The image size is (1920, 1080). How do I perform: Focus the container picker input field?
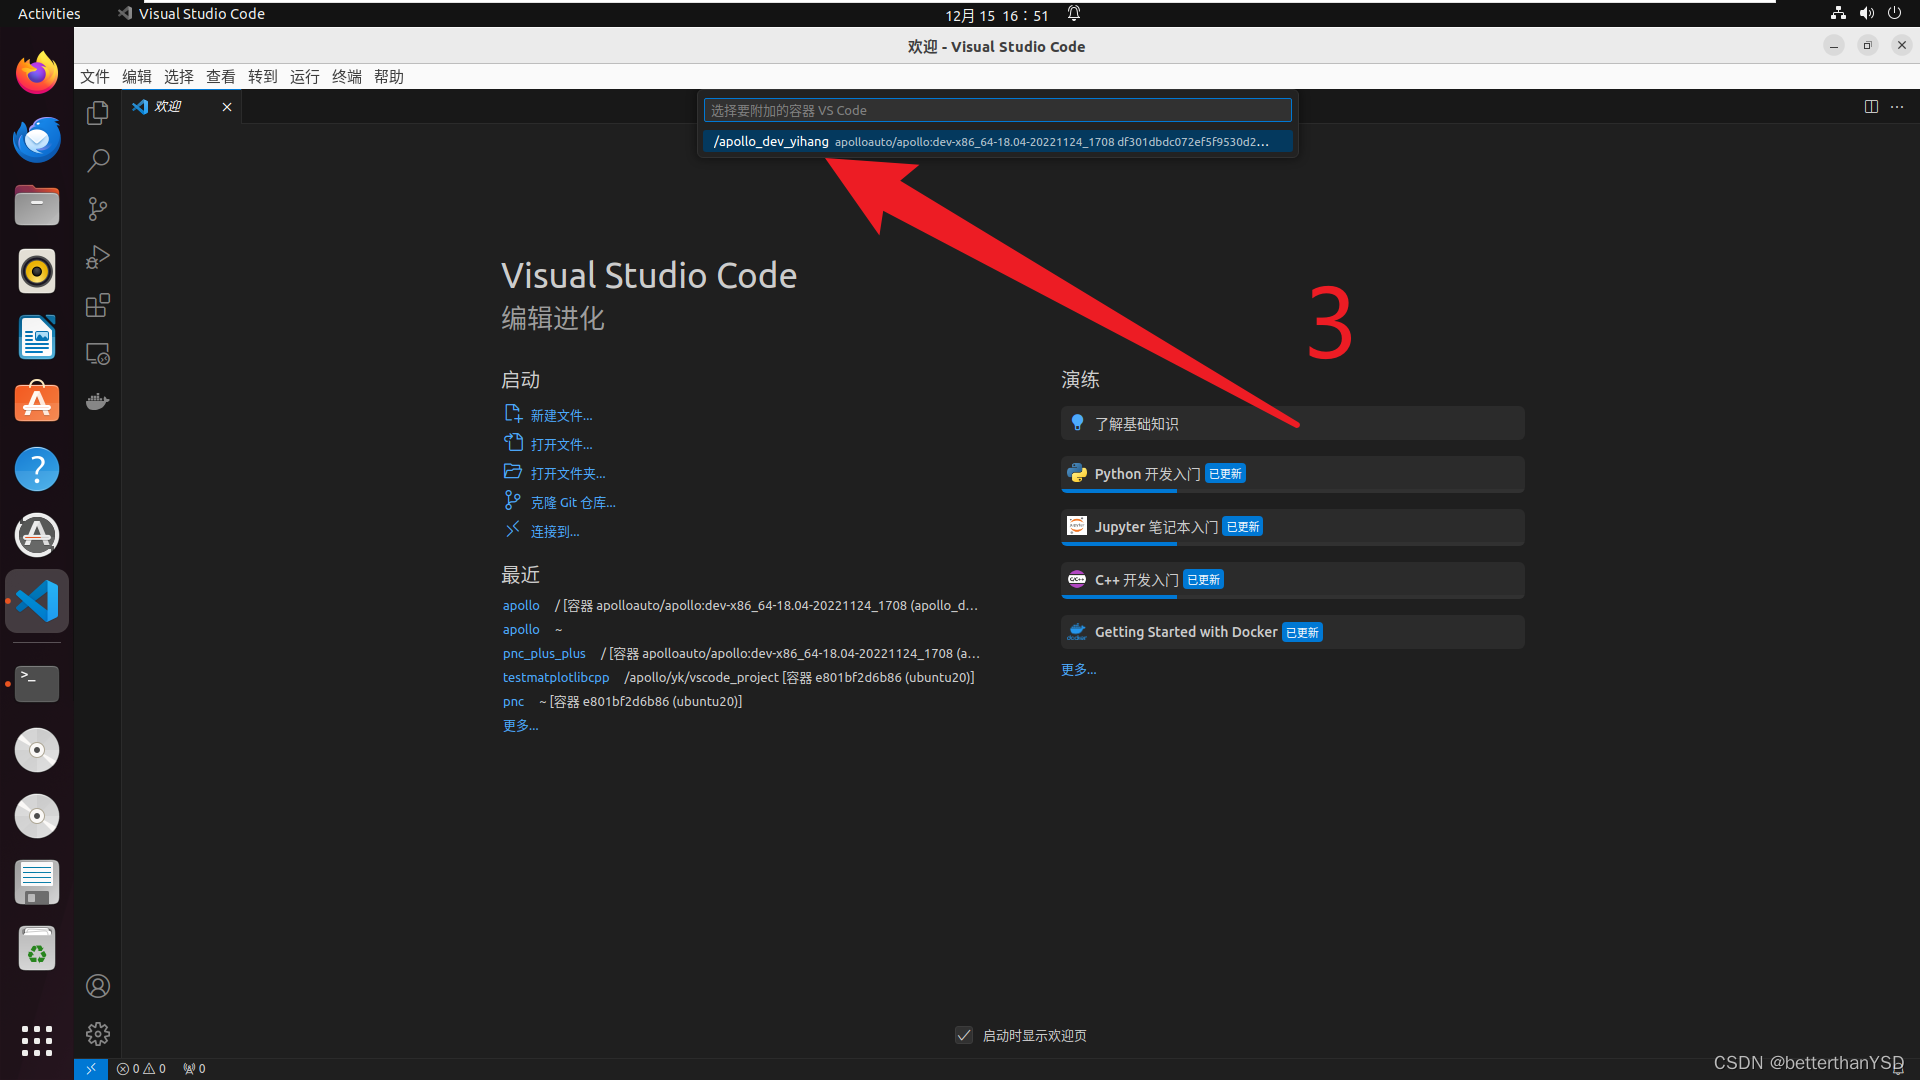pyautogui.click(x=997, y=110)
